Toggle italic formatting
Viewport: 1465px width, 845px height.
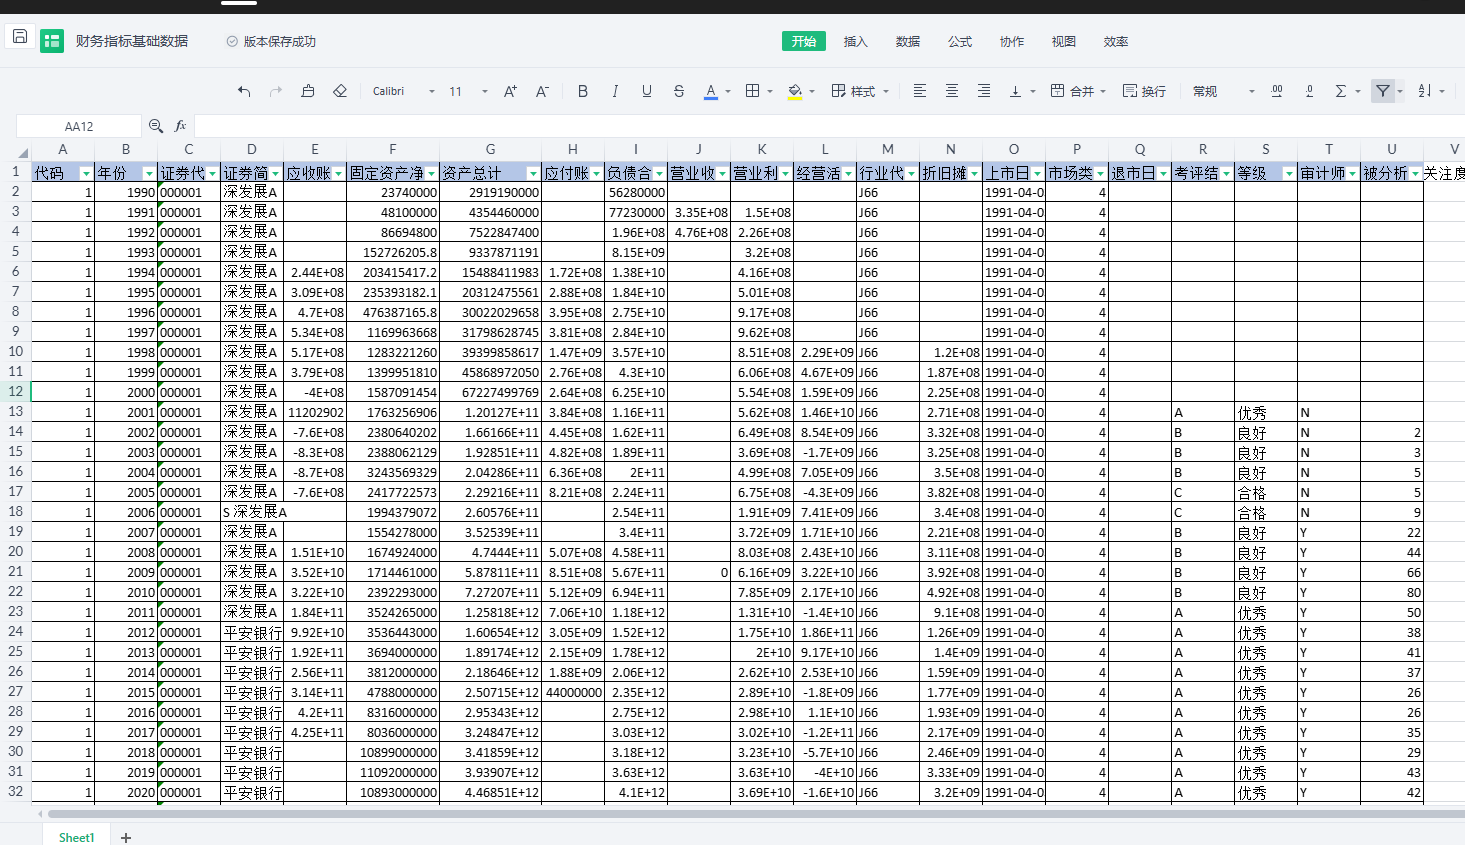pos(615,91)
